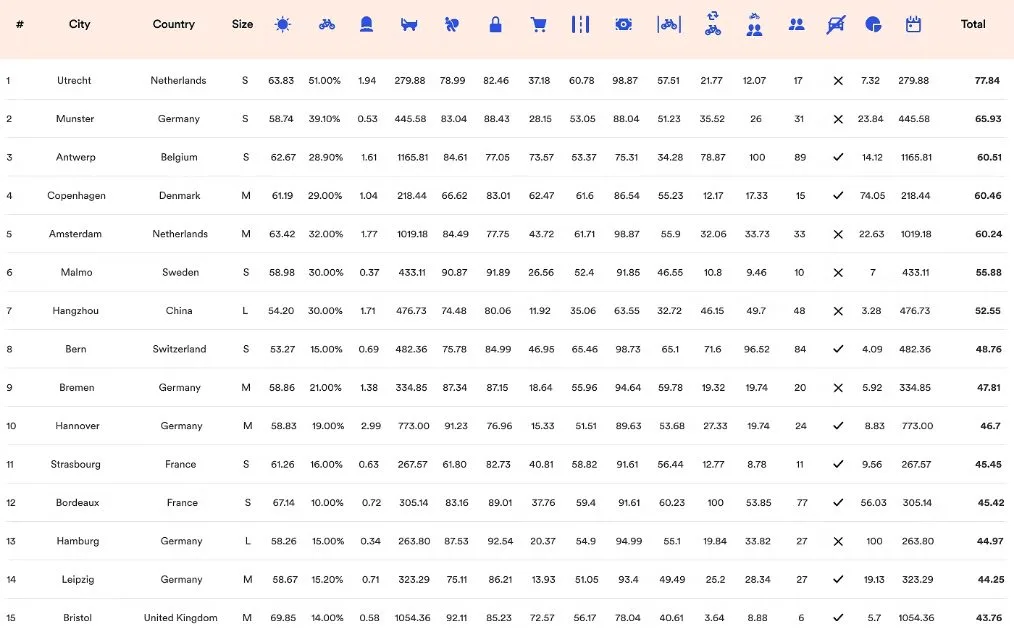
Task: Click the road lanes column icon
Action: tap(580, 25)
